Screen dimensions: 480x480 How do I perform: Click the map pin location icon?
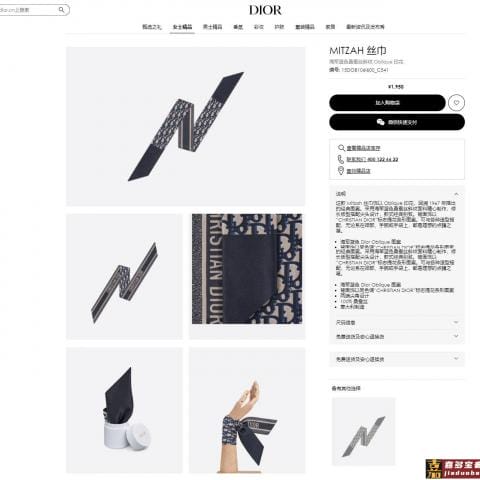click(341, 171)
